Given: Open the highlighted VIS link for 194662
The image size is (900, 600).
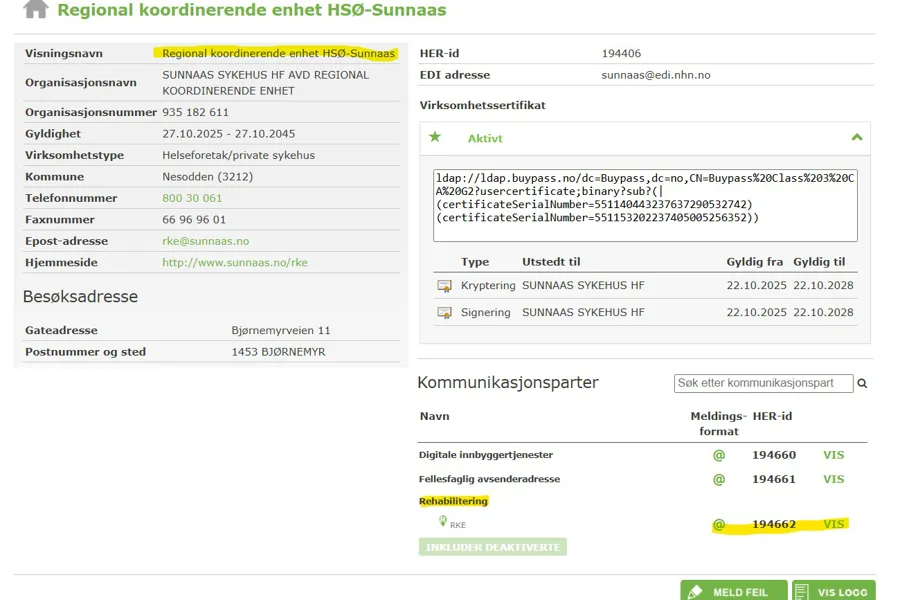Looking at the screenshot, I should [833, 524].
